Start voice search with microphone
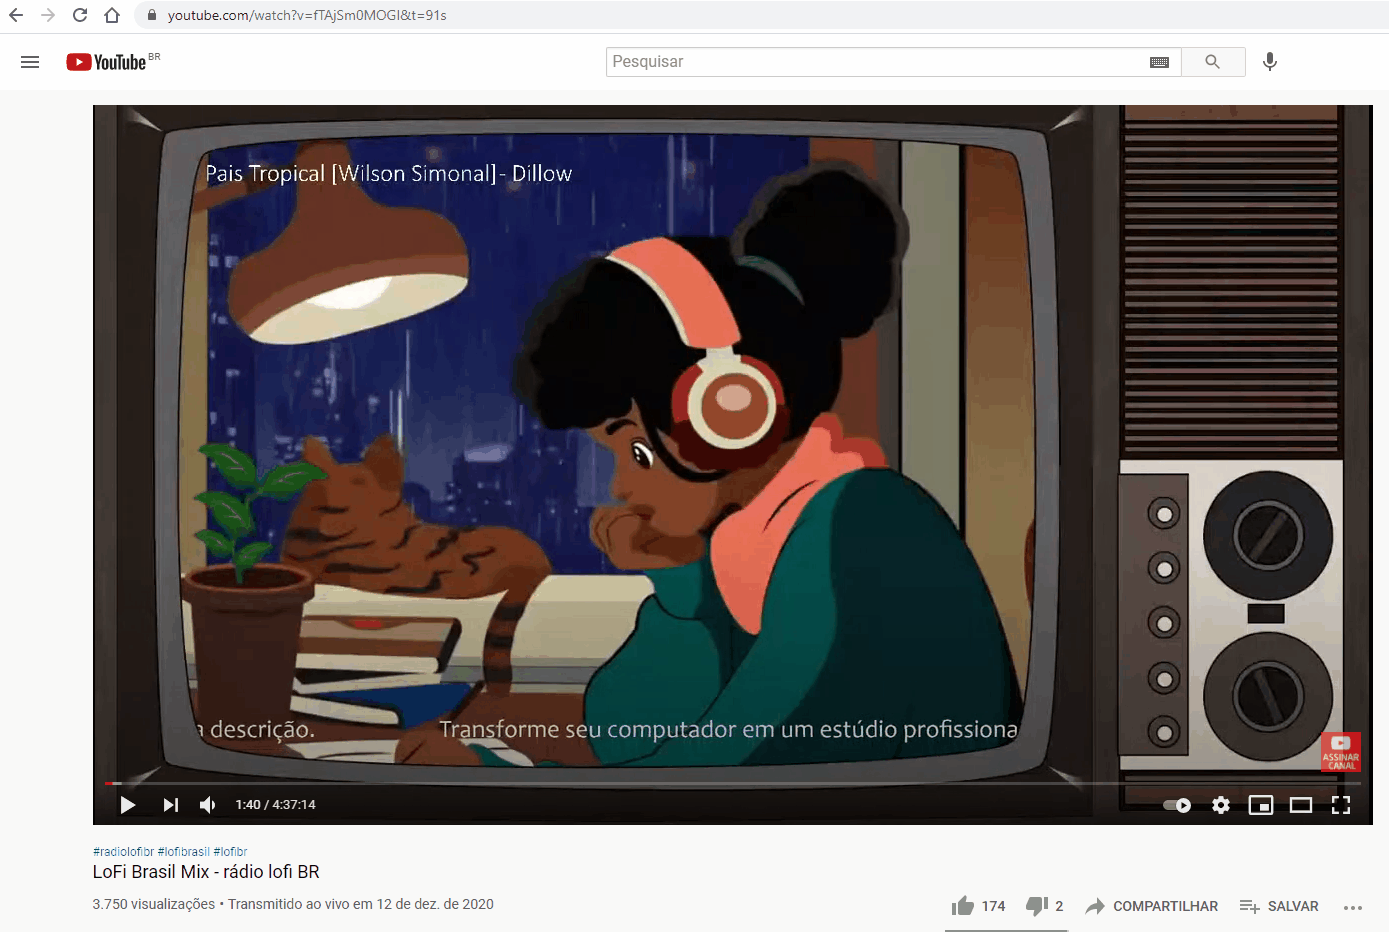Viewport: 1389px width, 932px height. pyautogui.click(x=1270, y=62)
